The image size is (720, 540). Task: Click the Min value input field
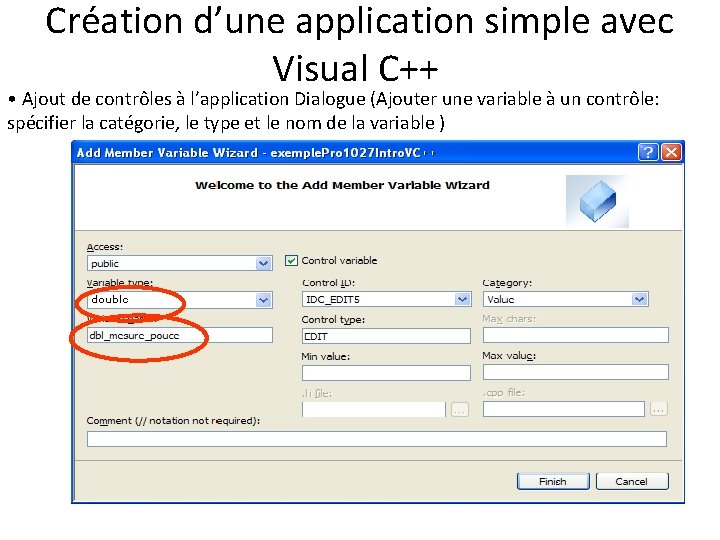(x=386, y=373)
